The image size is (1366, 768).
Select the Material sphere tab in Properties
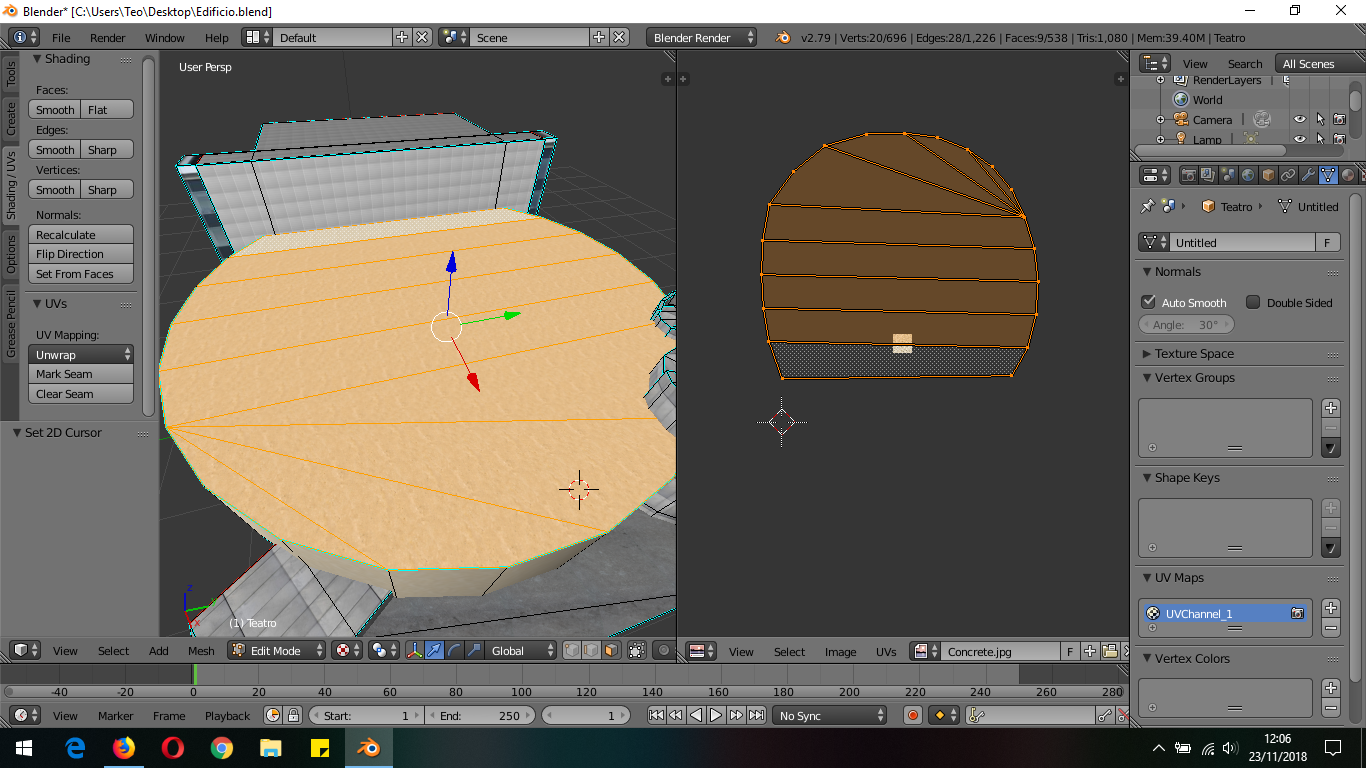click(1348, 175)
